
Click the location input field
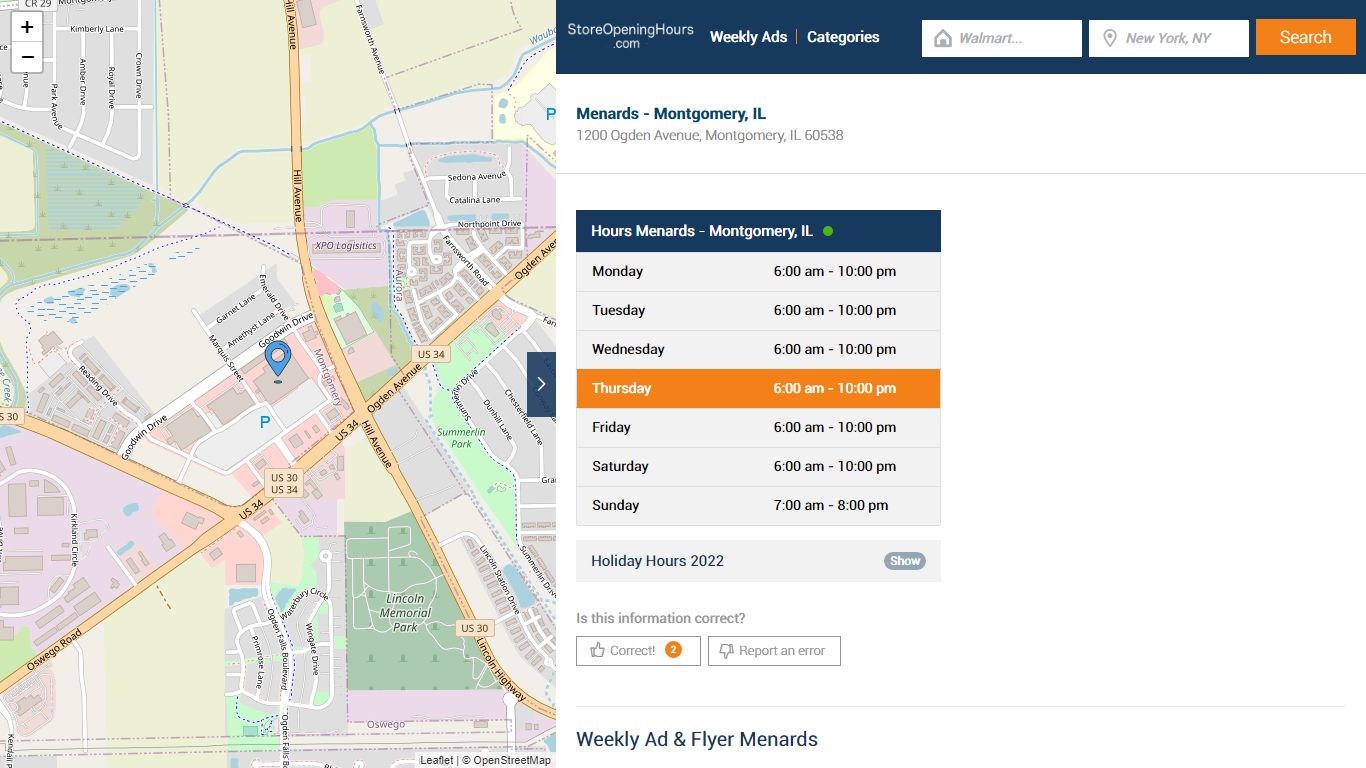coord(1169,38)
